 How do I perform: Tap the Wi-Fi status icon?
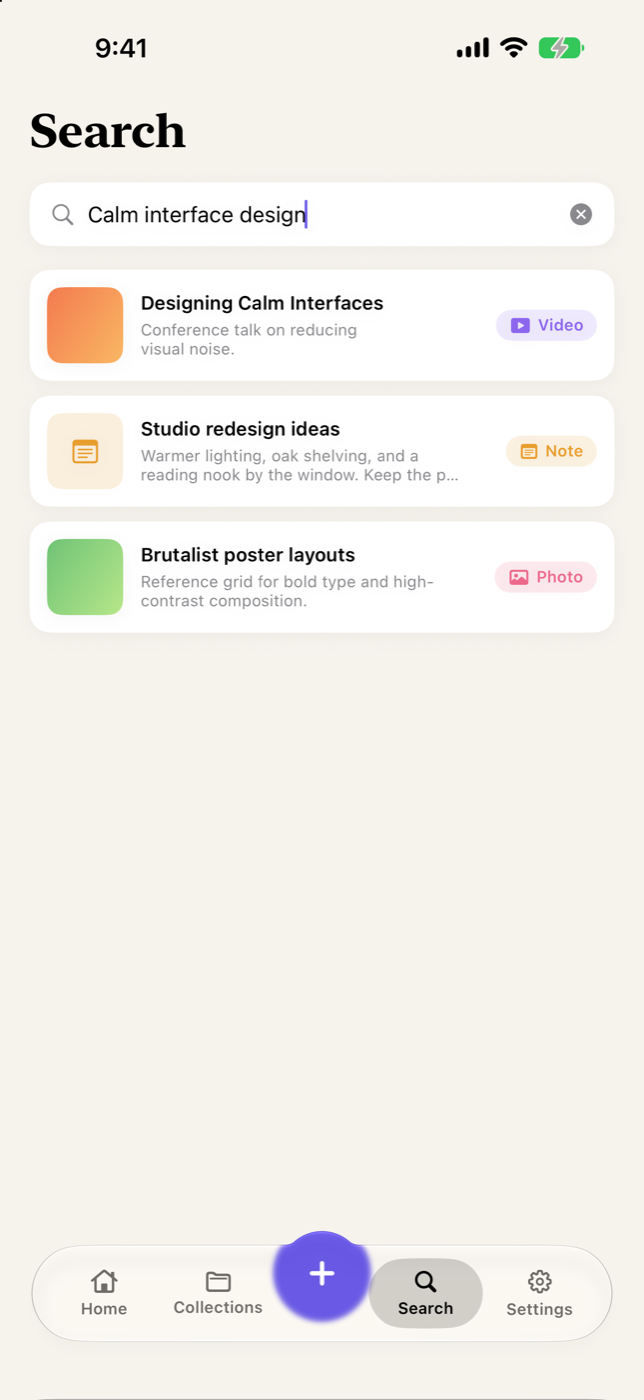click(x=514, y=48)
